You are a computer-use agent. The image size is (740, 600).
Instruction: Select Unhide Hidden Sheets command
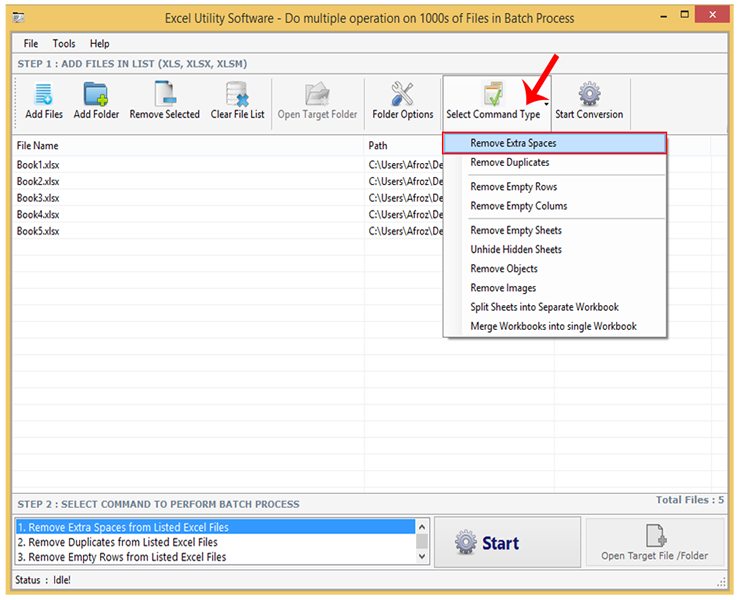pyautogui.click(x=555, y=249)
